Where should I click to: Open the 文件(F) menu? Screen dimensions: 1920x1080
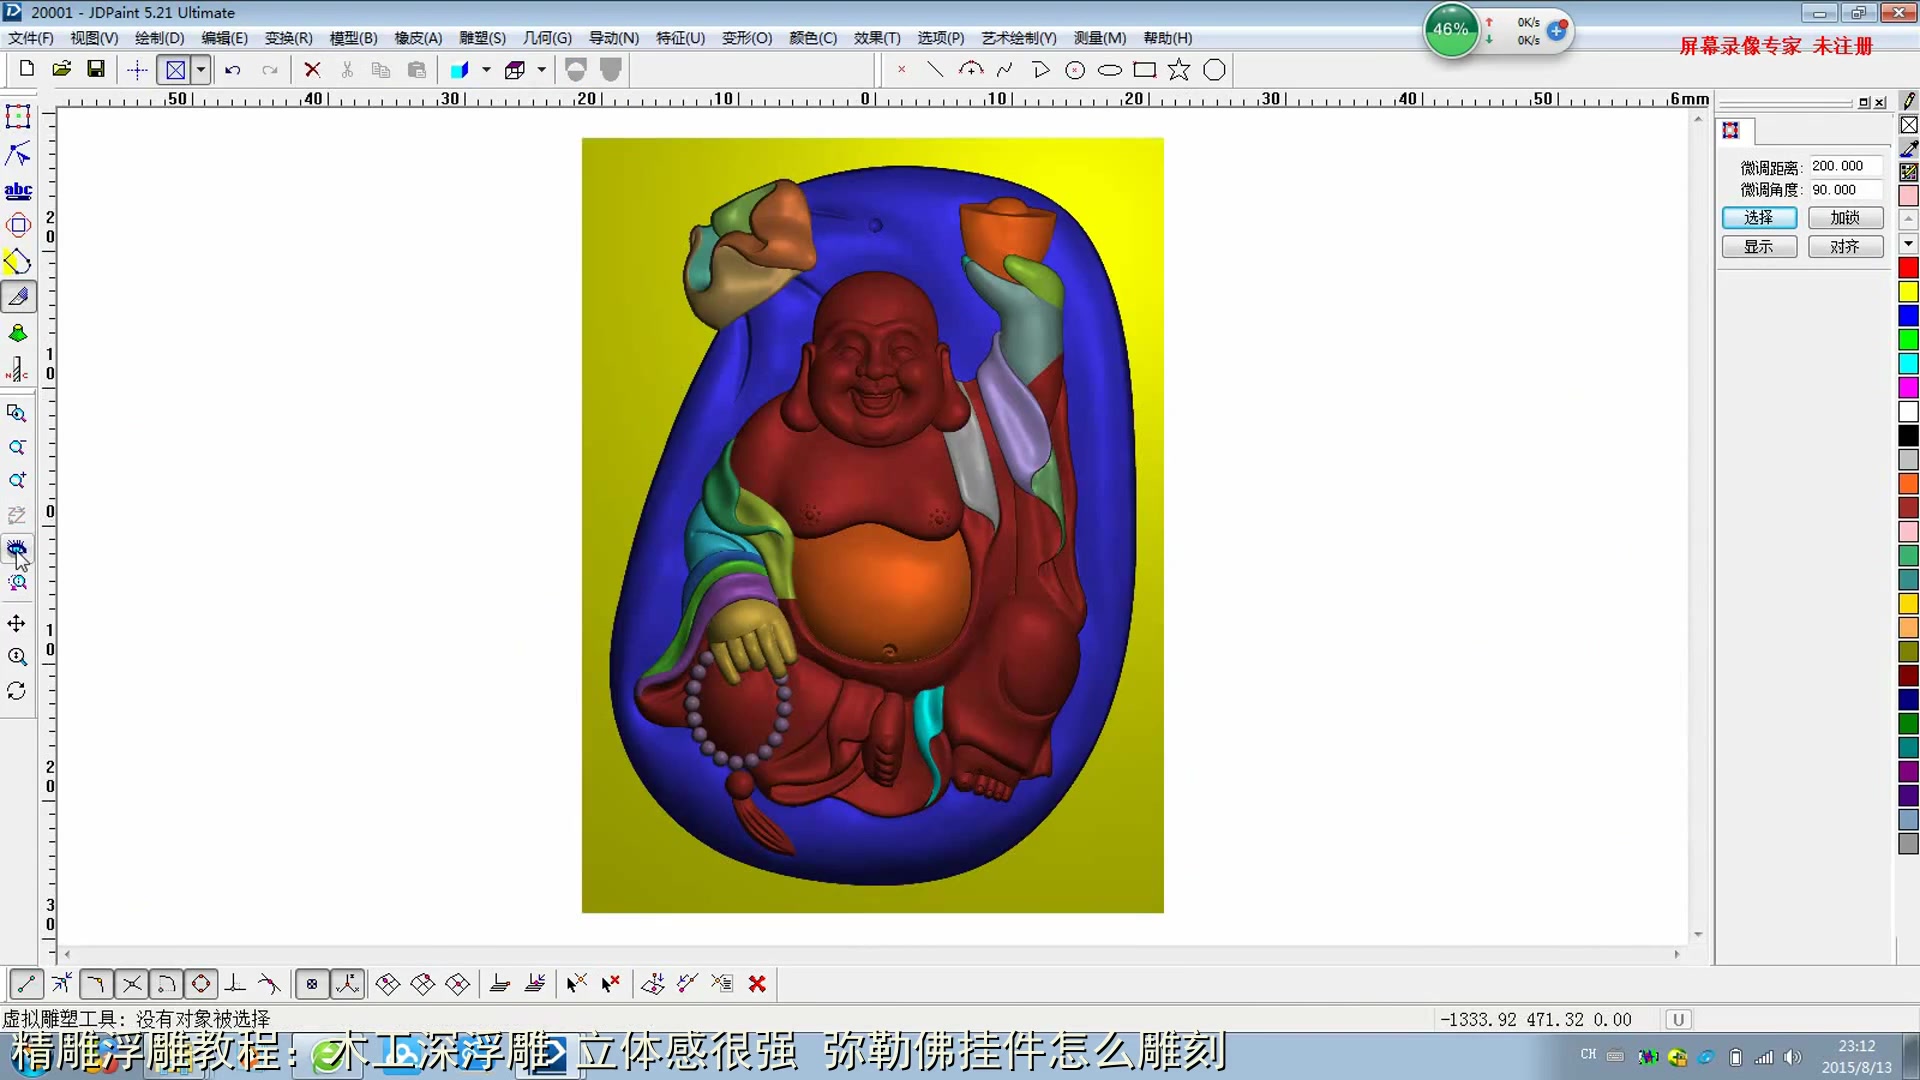pyautogui.click(x=31, y=38)
